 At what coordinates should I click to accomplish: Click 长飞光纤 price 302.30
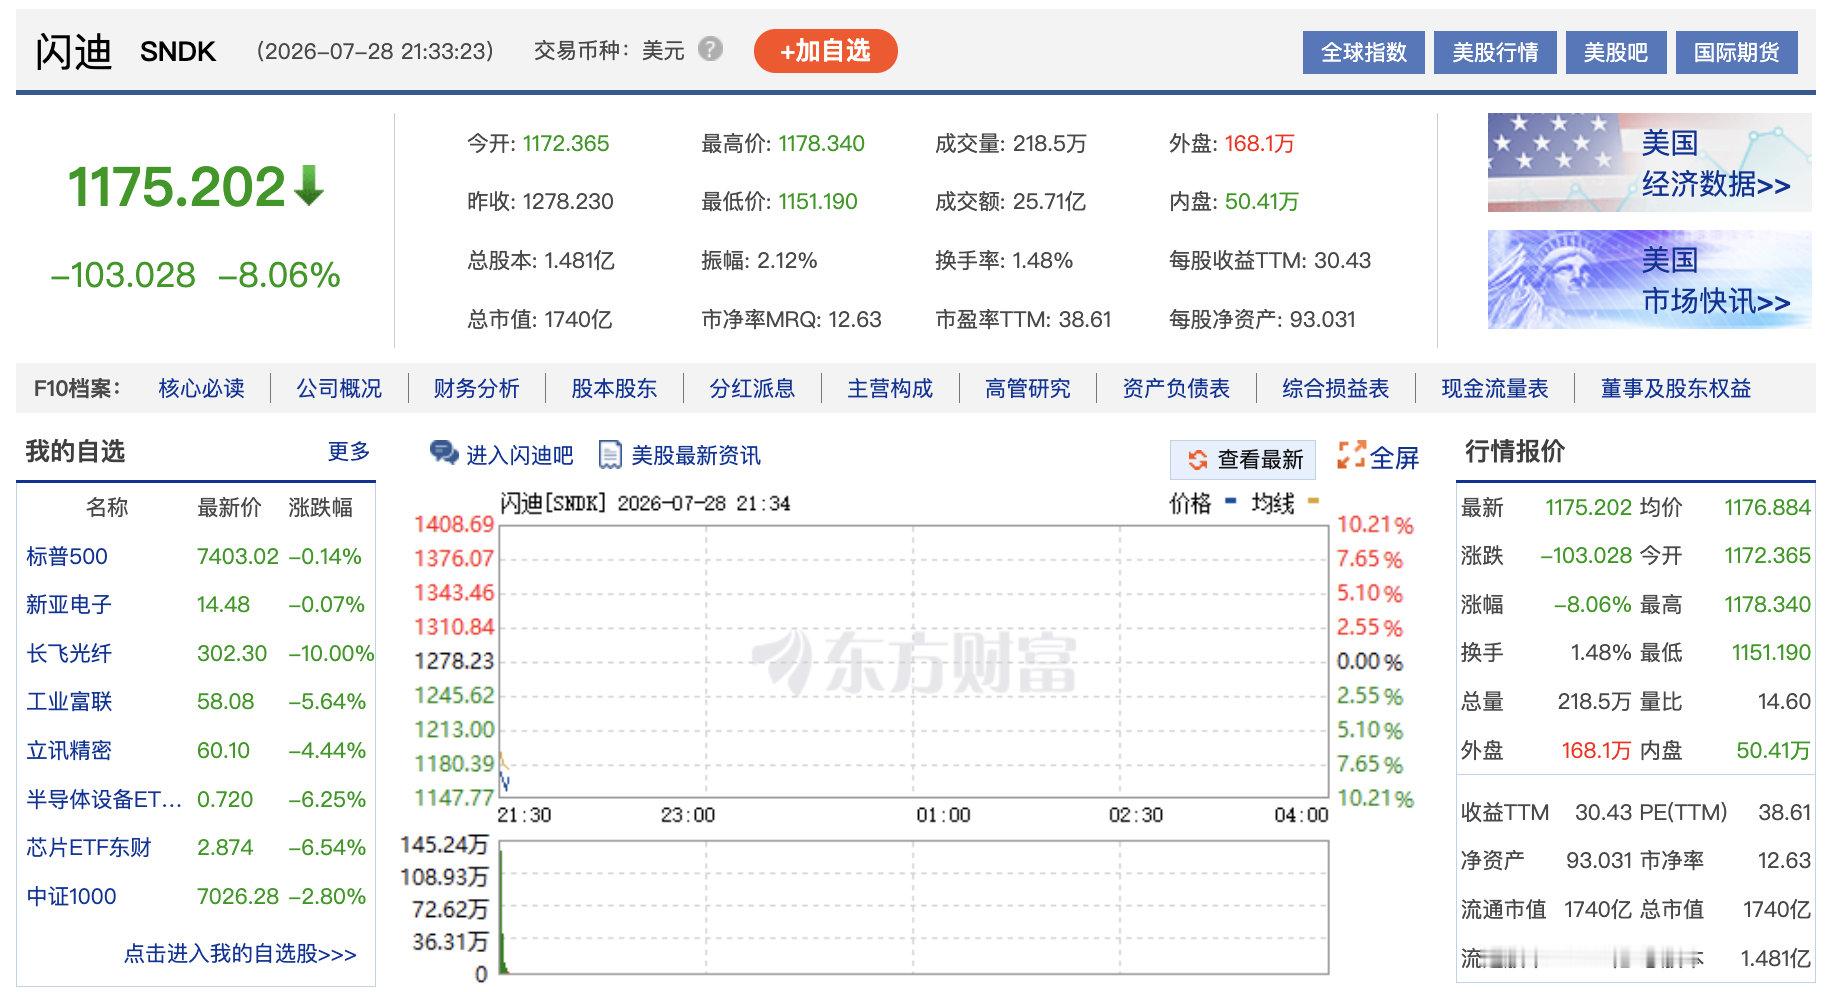(232, 653)
